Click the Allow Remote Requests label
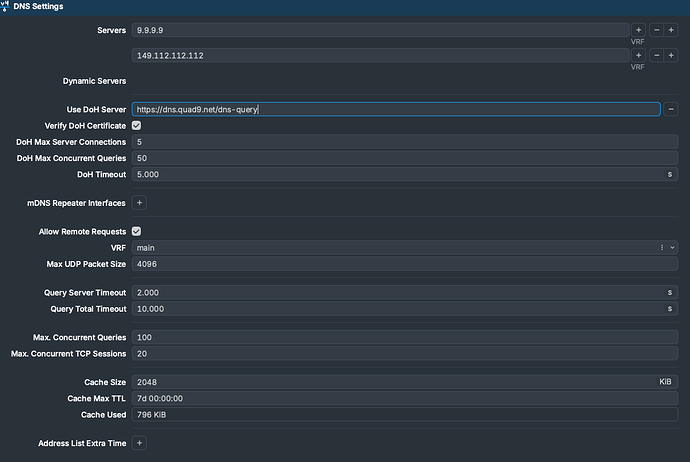The image size is (690, 462). point(82,231)
